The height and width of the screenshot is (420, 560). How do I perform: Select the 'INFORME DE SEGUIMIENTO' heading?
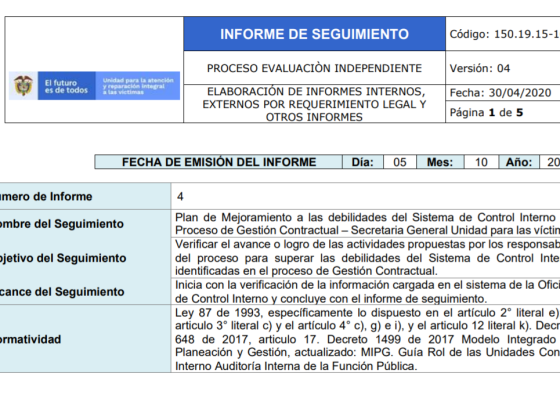pos(314,34)
